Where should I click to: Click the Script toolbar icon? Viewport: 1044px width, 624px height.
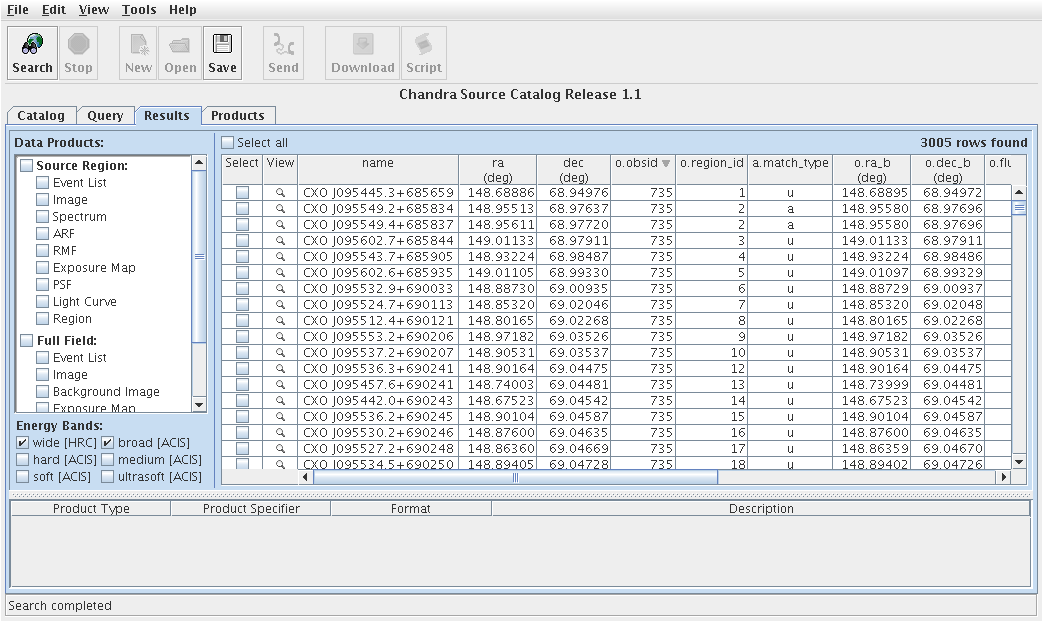coord(423,45)
